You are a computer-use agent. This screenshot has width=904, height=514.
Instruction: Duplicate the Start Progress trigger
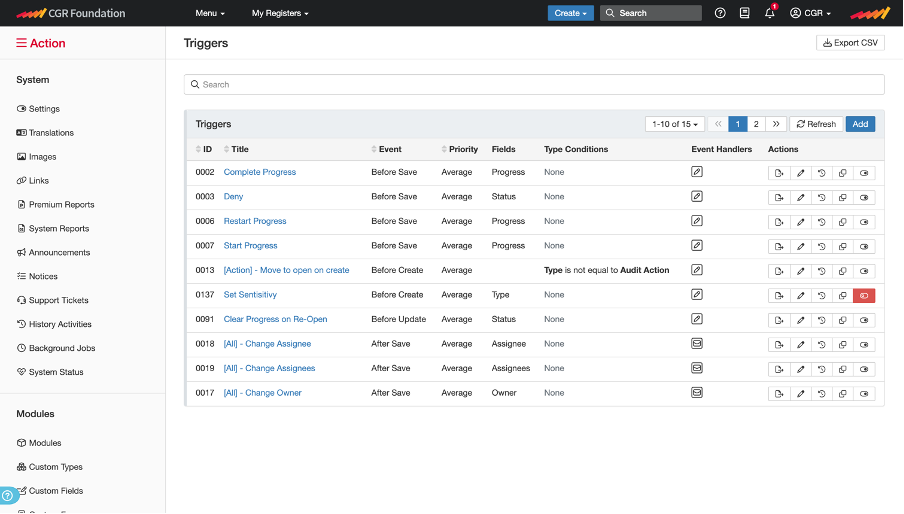[843, 247]
